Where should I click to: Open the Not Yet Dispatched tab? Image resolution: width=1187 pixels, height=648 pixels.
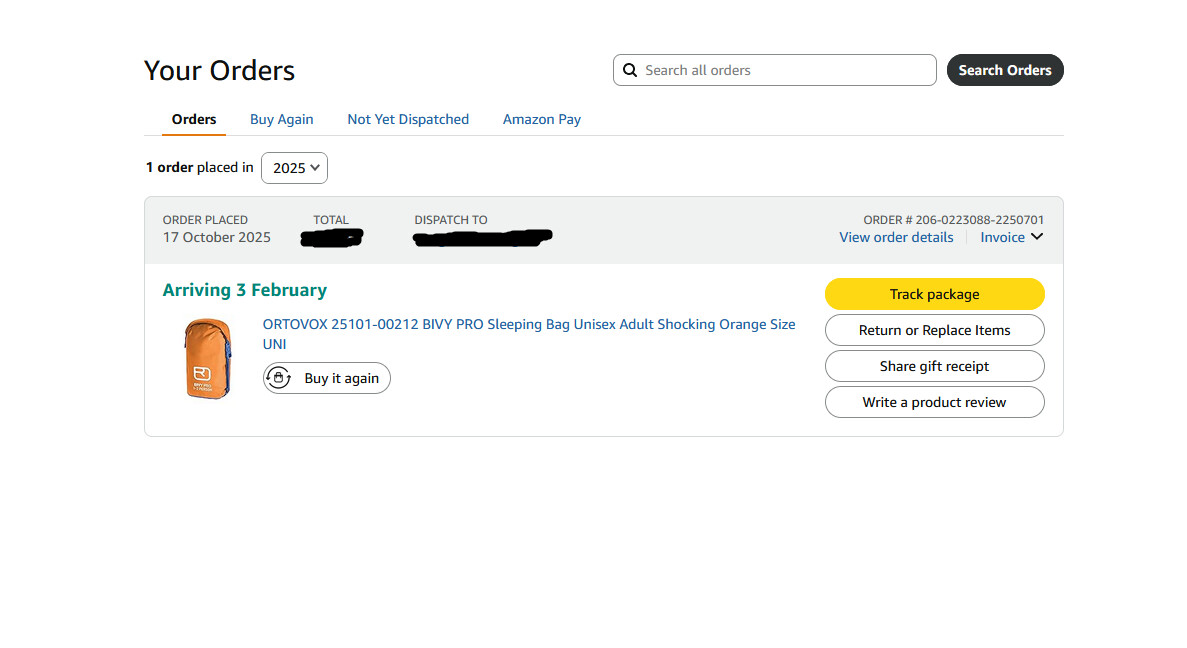408,119
